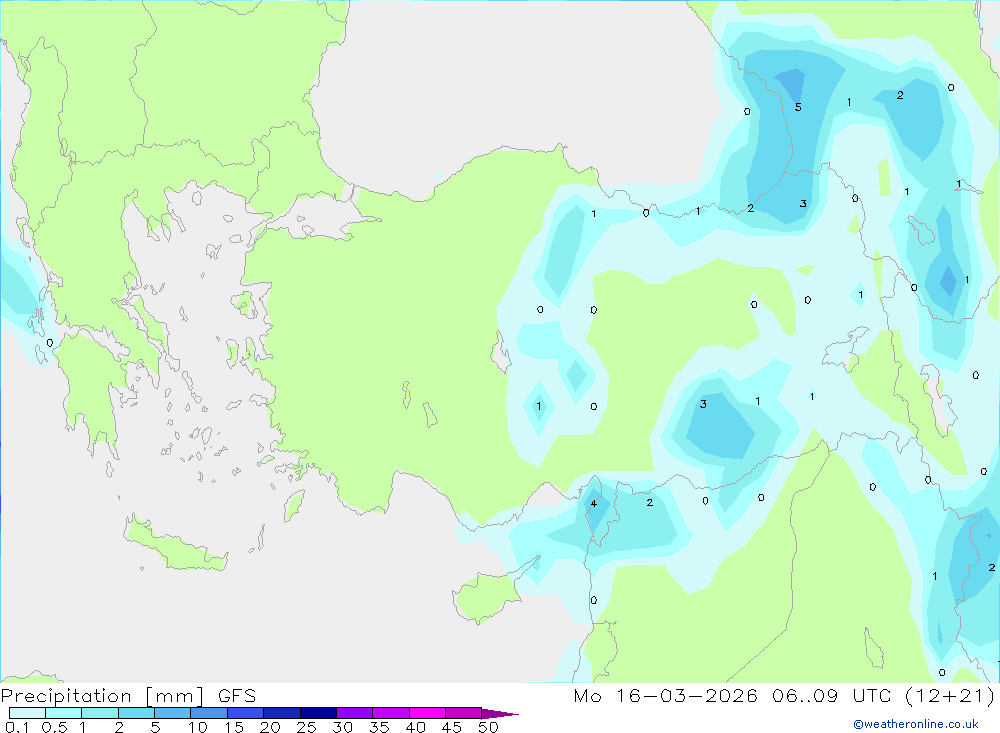
Task: Click the legend label '30'
Action: tap(342, 727)
